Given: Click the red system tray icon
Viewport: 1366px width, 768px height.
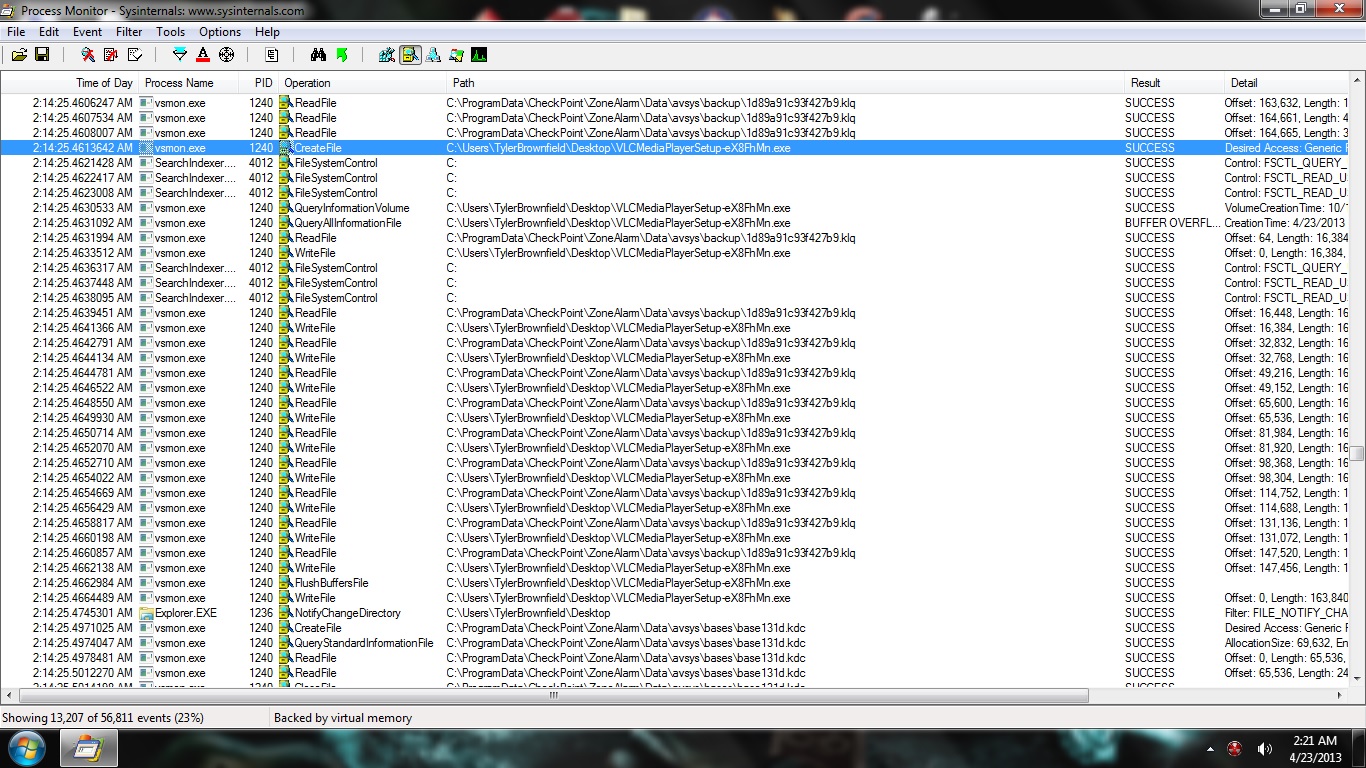Looking at the screenshot, I should click(1236, 749).
